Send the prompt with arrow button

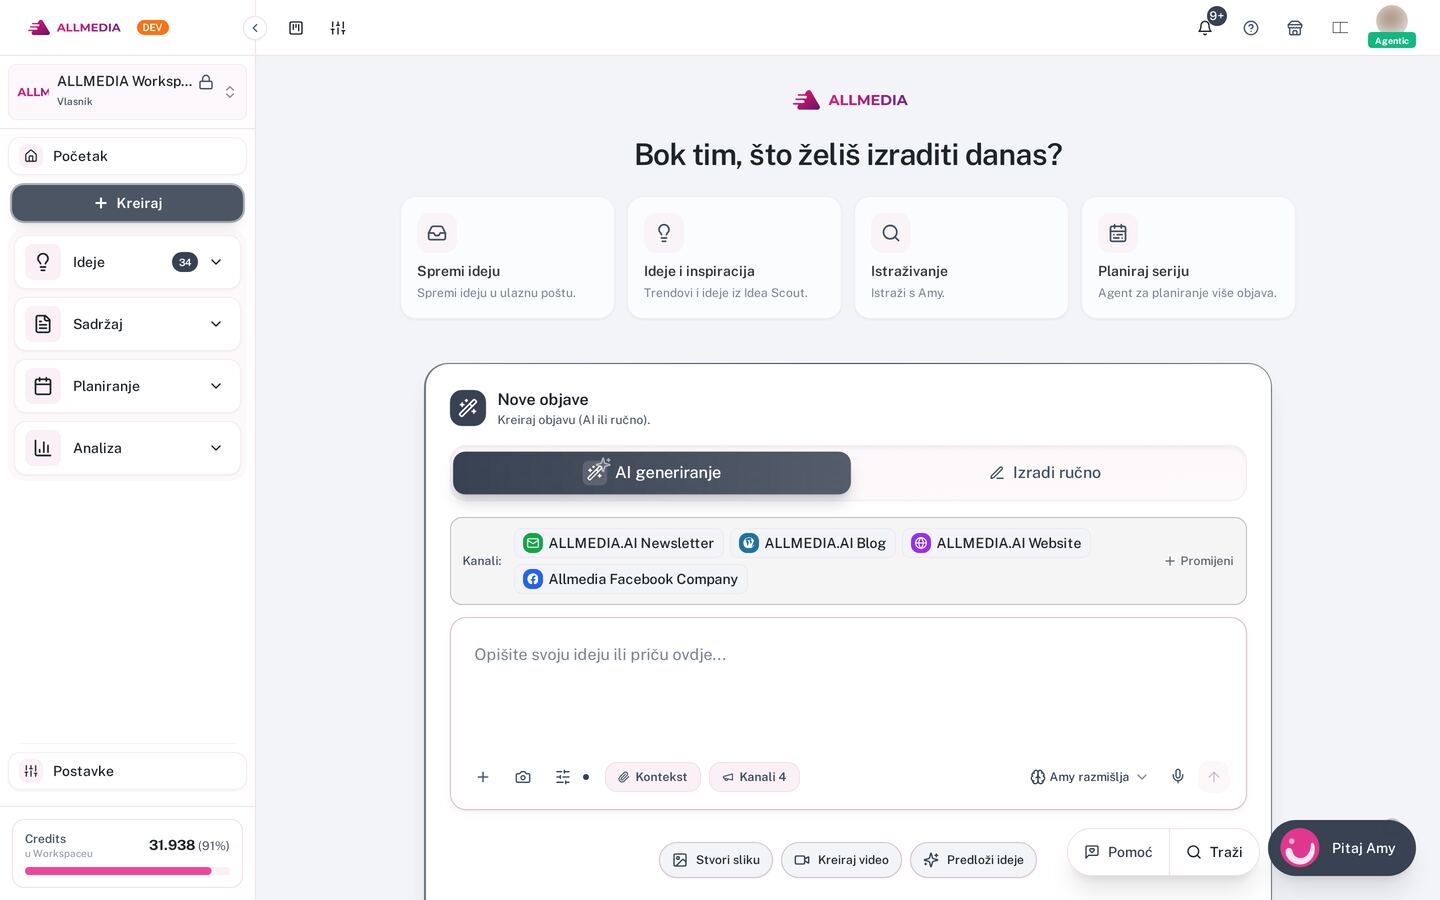pyautogui.click(x=1214, y=777)
